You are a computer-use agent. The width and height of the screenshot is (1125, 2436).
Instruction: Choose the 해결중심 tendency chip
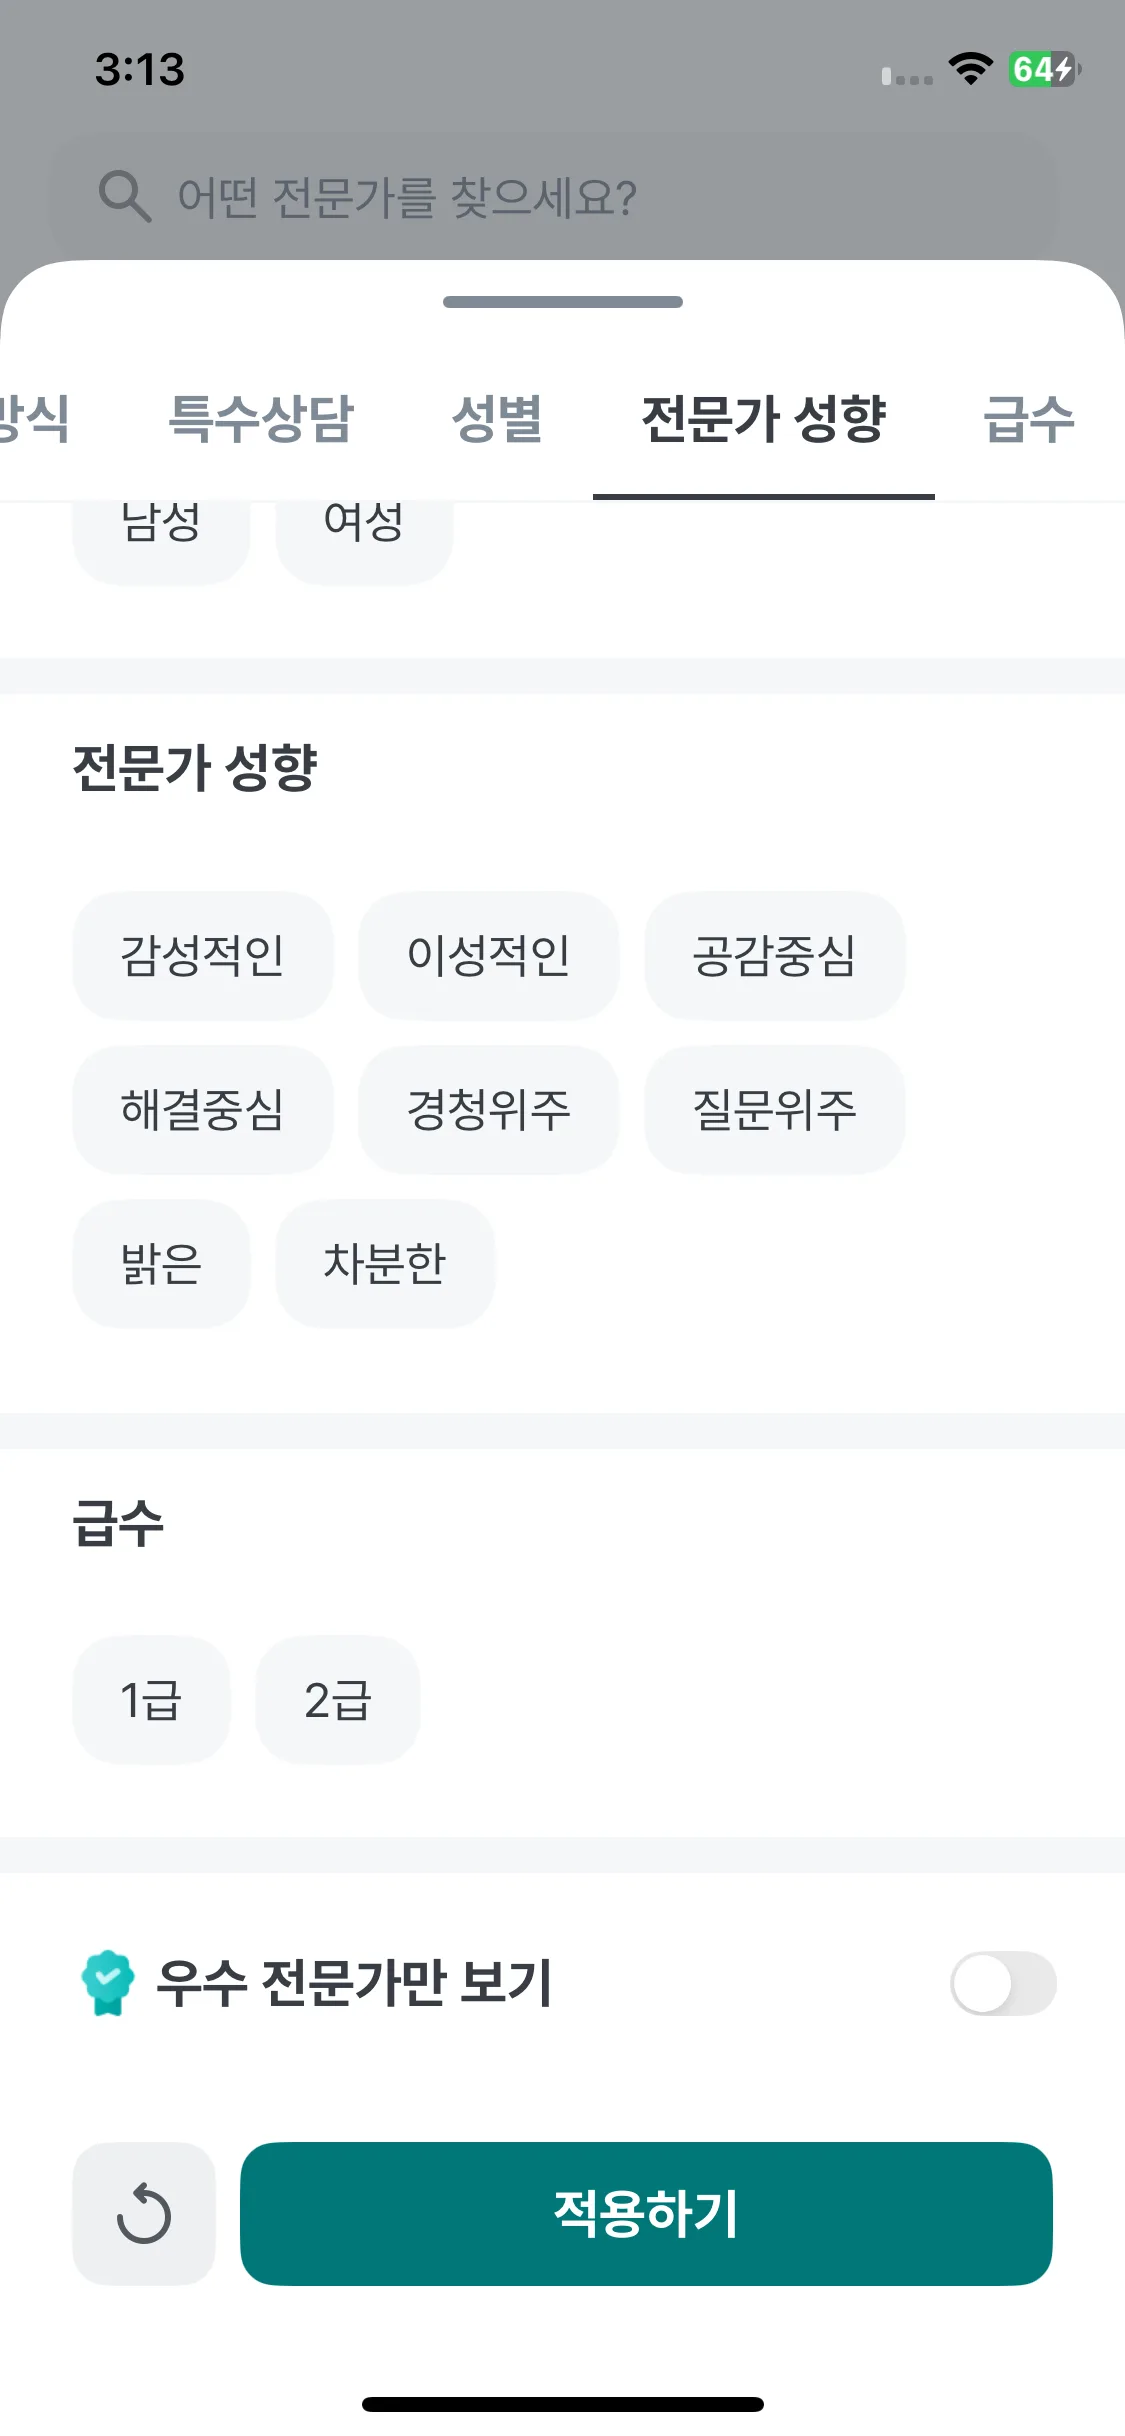(203, 1109)
